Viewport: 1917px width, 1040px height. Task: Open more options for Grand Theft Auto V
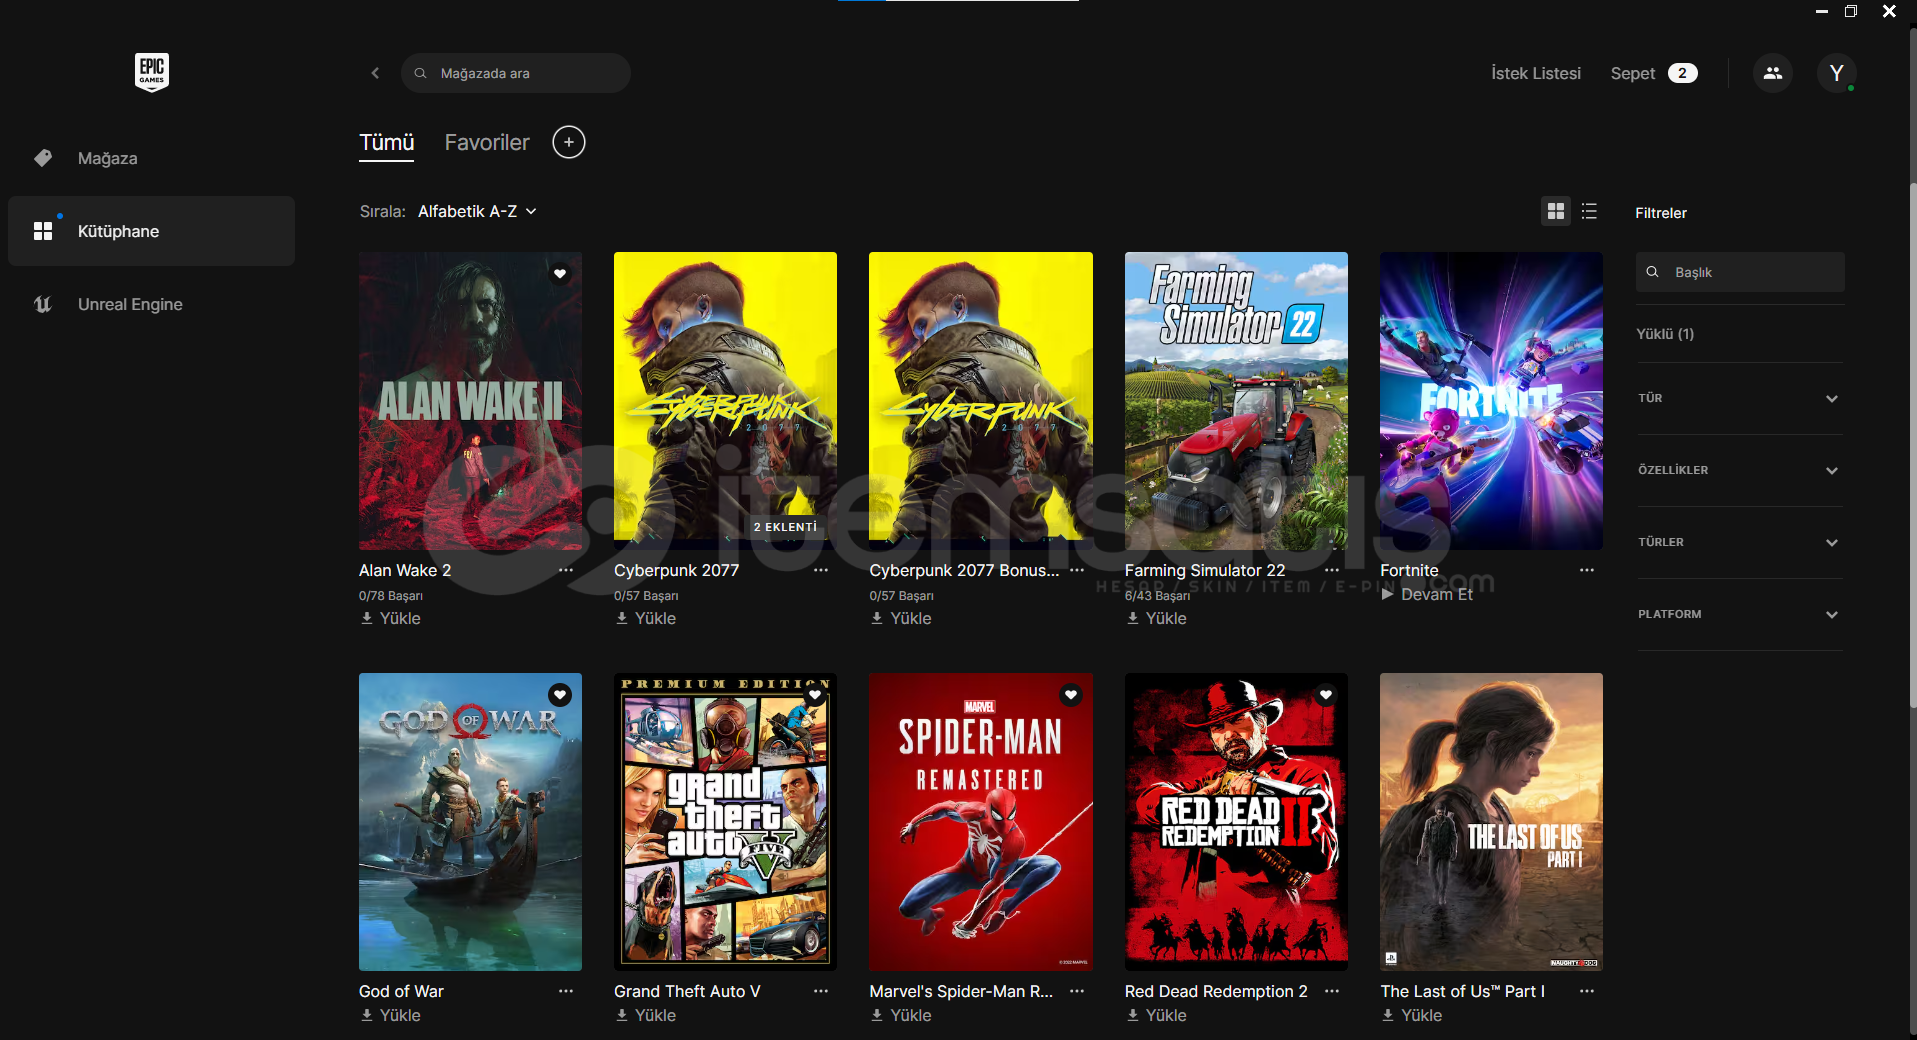pyautogui.click(x=821, y=991)
